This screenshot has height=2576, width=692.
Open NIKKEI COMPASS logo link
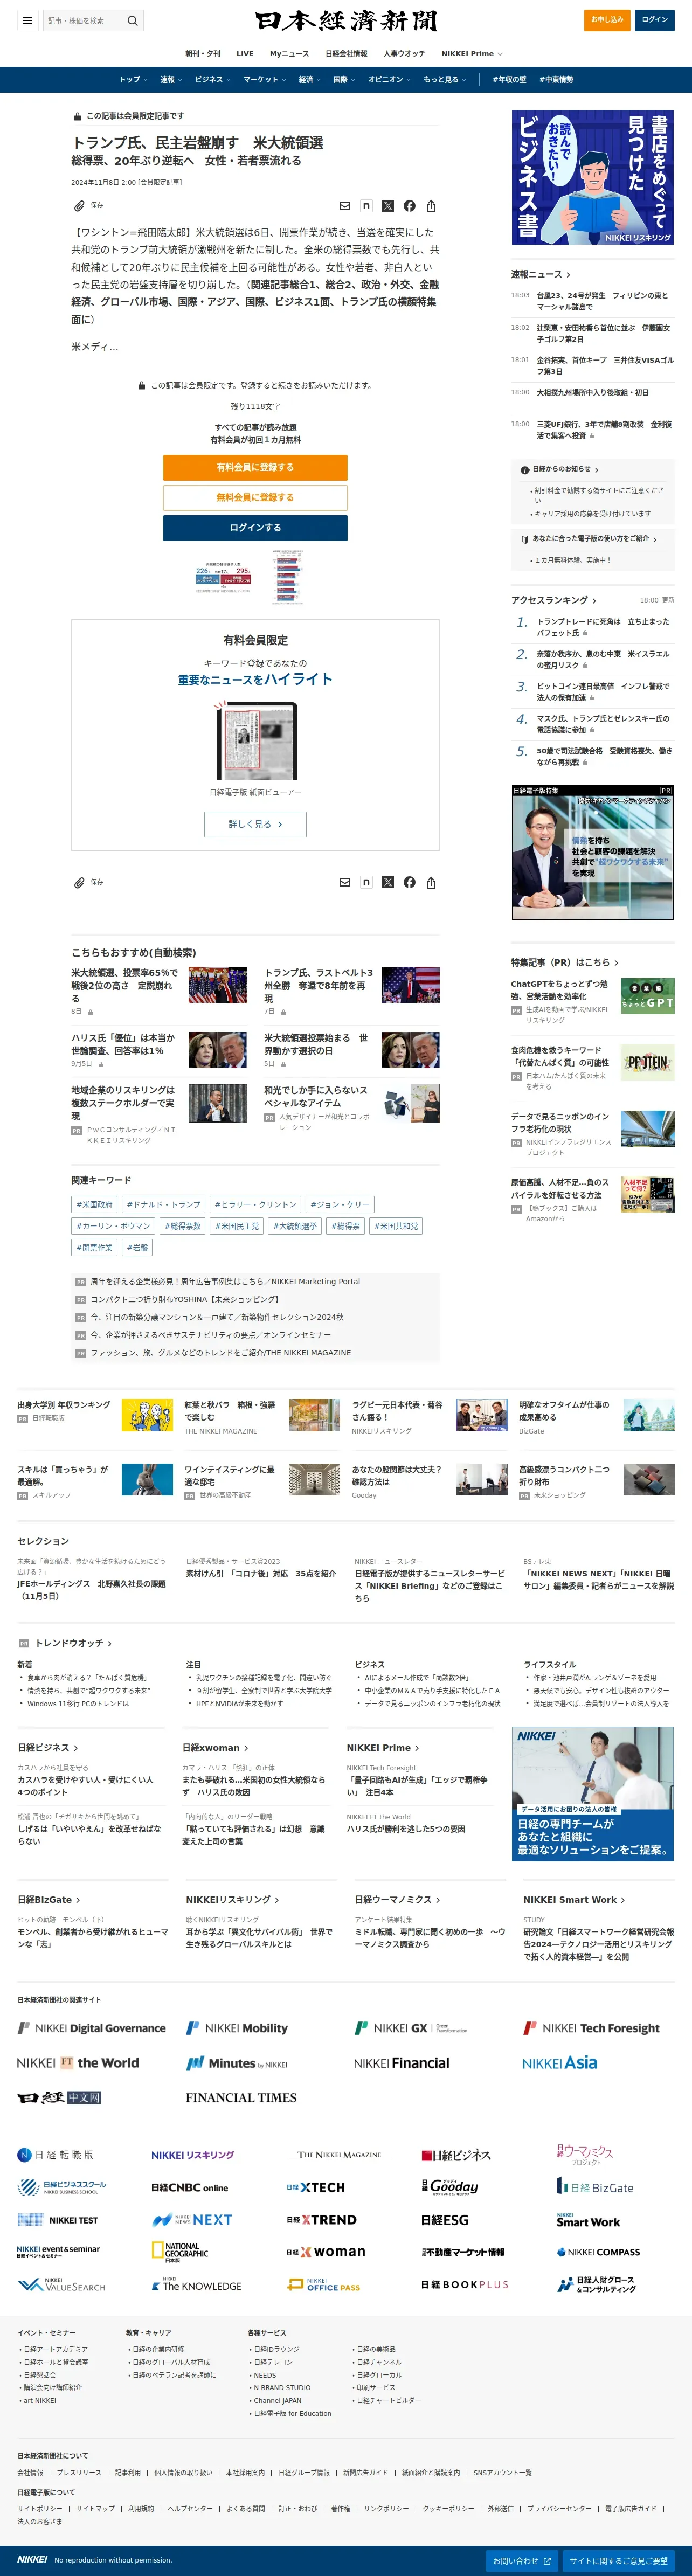click(598, 2252)
